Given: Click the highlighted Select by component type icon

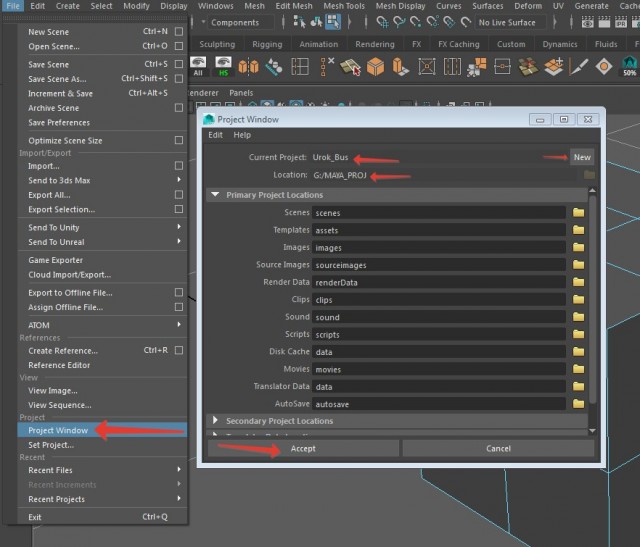Looking at the screenshot, I should (333, 22).
